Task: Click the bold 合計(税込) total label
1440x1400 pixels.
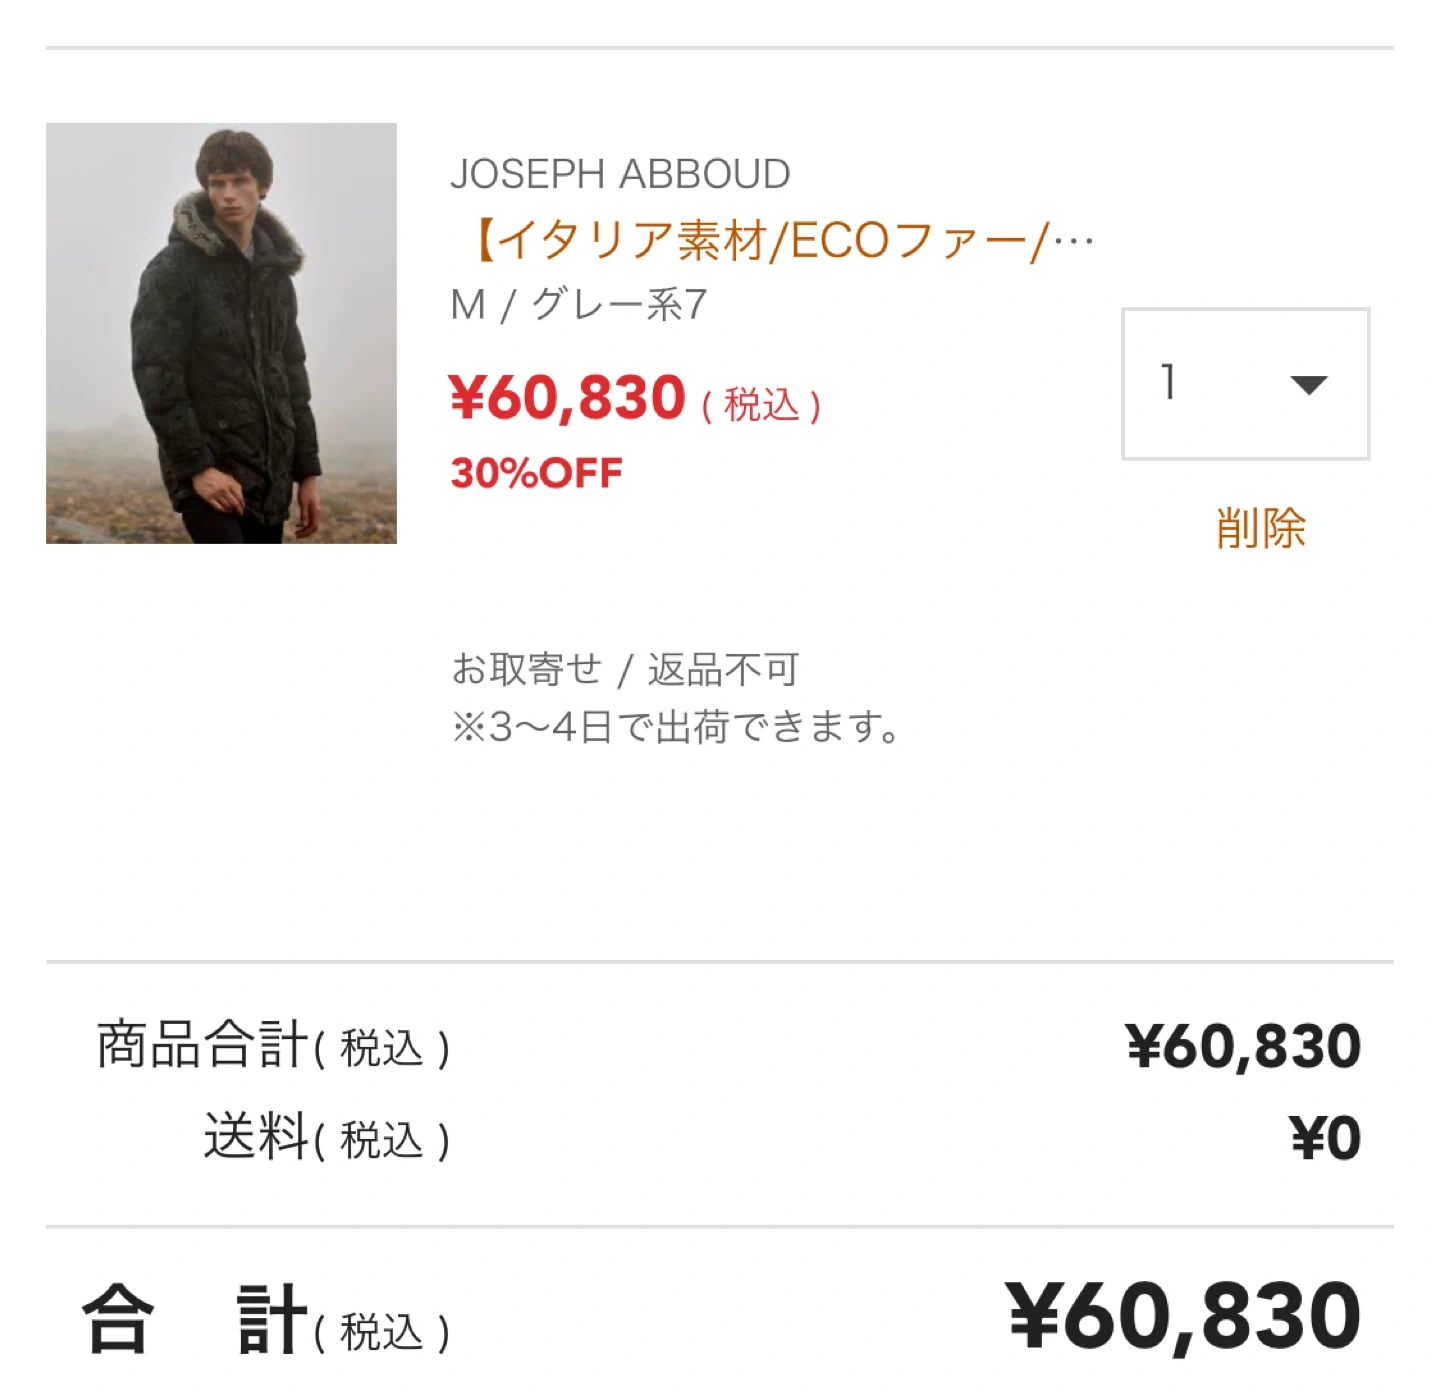Action: point(266,1320)
